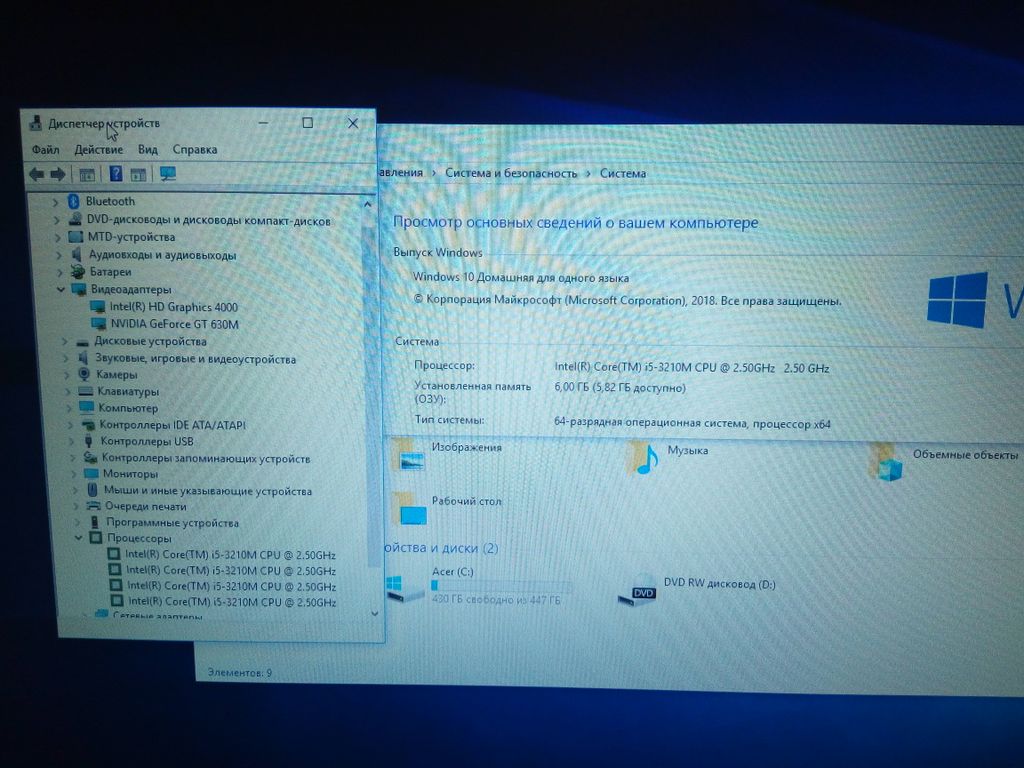The height and width of the screenshot is (768, 1024).
Task: Expand Звуковые, игровые и видеоустройства node
Action: 66,358
